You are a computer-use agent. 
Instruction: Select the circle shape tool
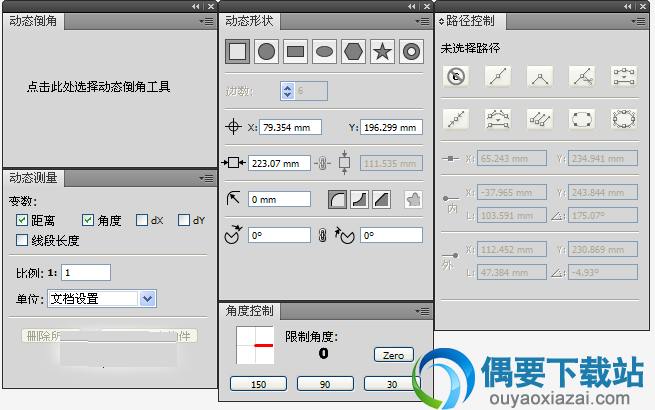pyautogui.click(x=266, y=52)
